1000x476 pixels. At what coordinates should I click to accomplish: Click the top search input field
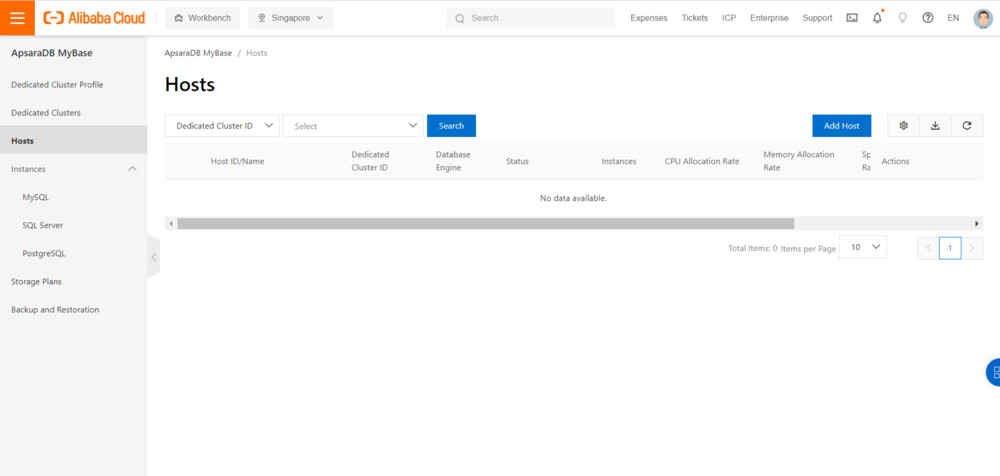click(x=538, y=18)
